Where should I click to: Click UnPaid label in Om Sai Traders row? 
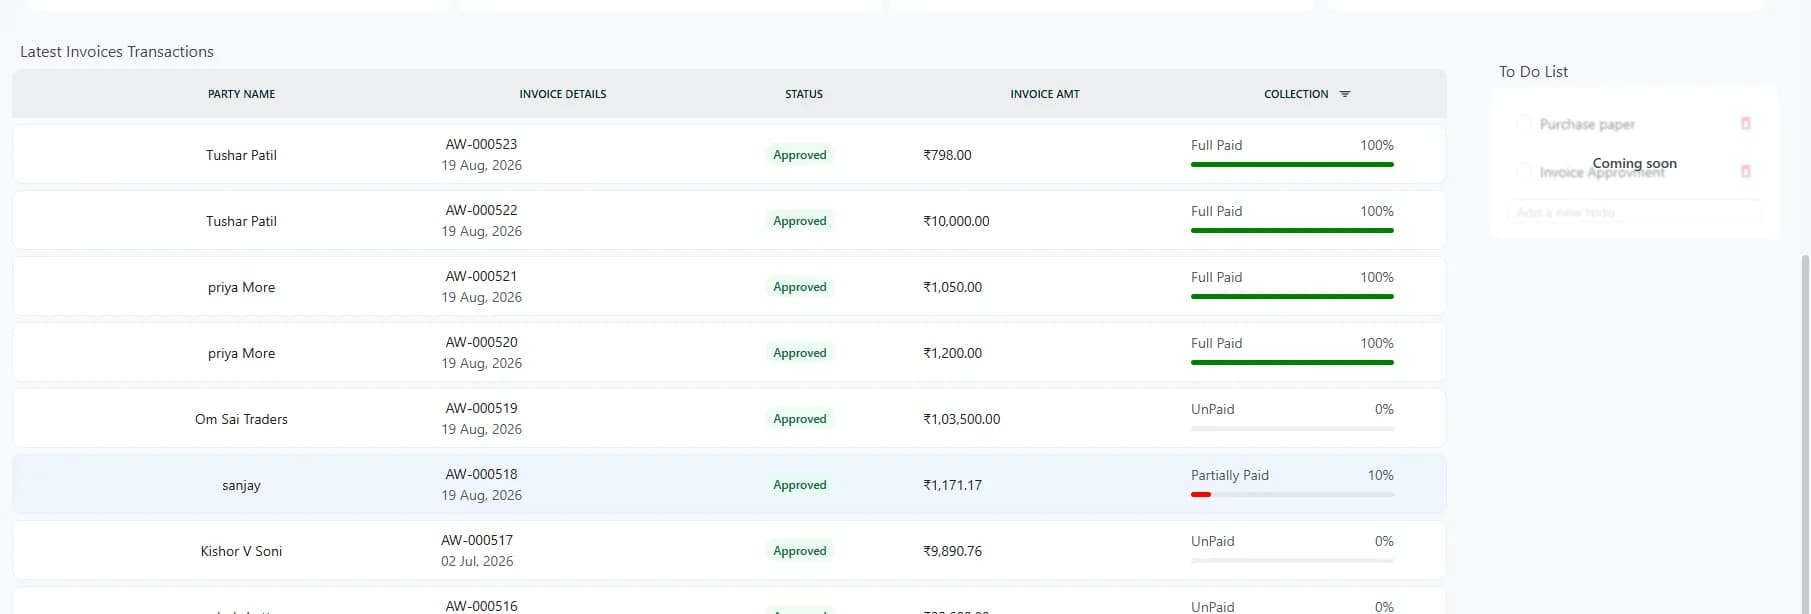pos(1212,409)
